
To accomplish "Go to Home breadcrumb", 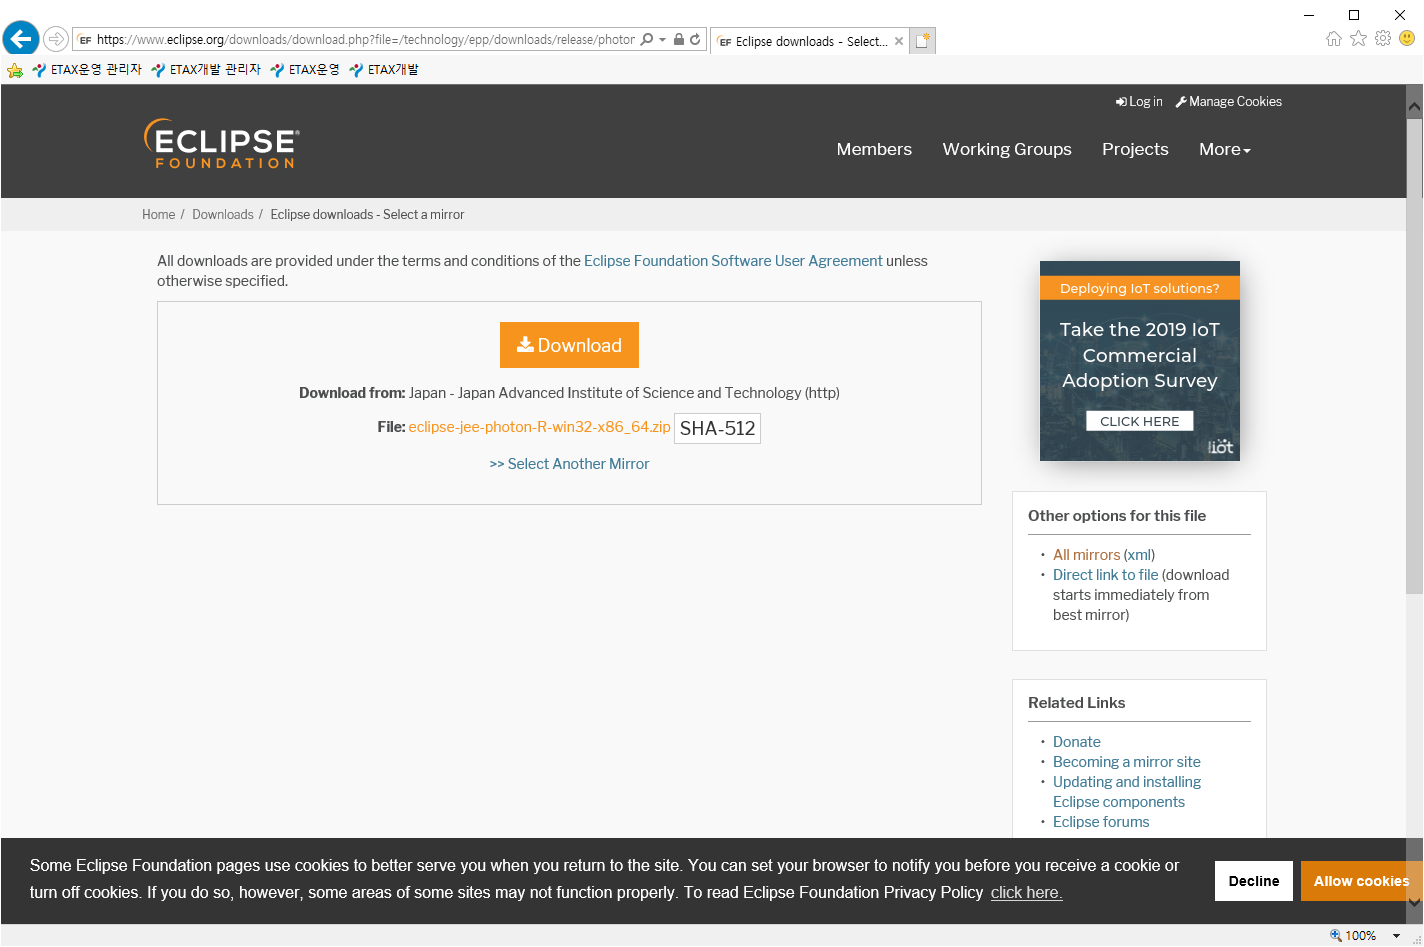I will (158, 215).
